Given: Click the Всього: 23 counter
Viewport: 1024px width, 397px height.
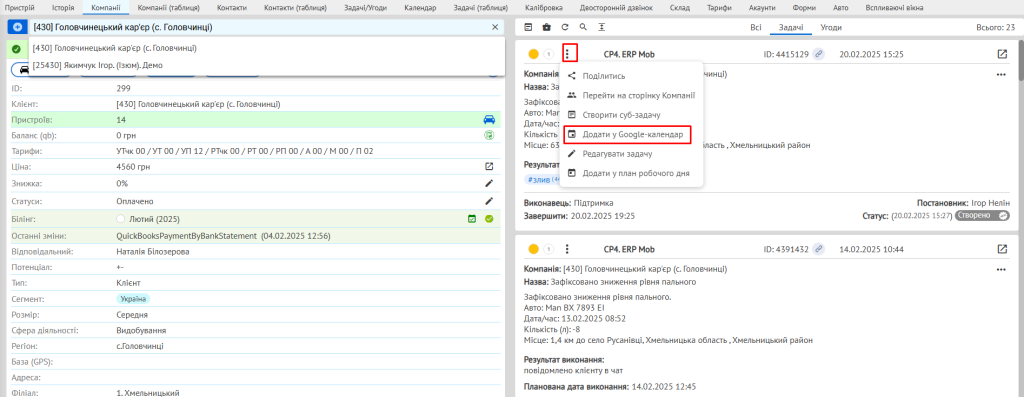Looking at the screenshot, I should [995, 27].
